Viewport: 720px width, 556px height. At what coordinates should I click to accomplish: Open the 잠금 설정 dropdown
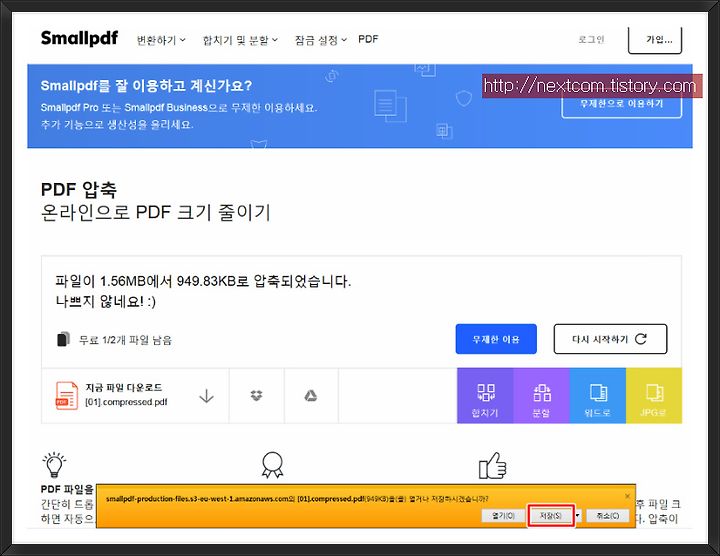pyautogui.click(x=321, y=40)
